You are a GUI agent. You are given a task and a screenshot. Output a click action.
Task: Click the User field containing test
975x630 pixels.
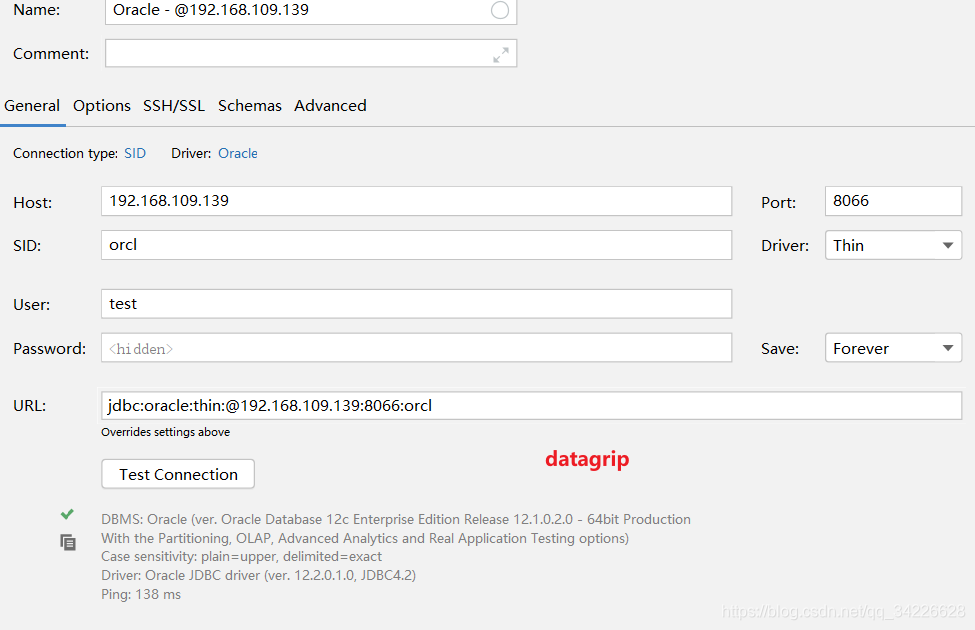tap(415, 304)
